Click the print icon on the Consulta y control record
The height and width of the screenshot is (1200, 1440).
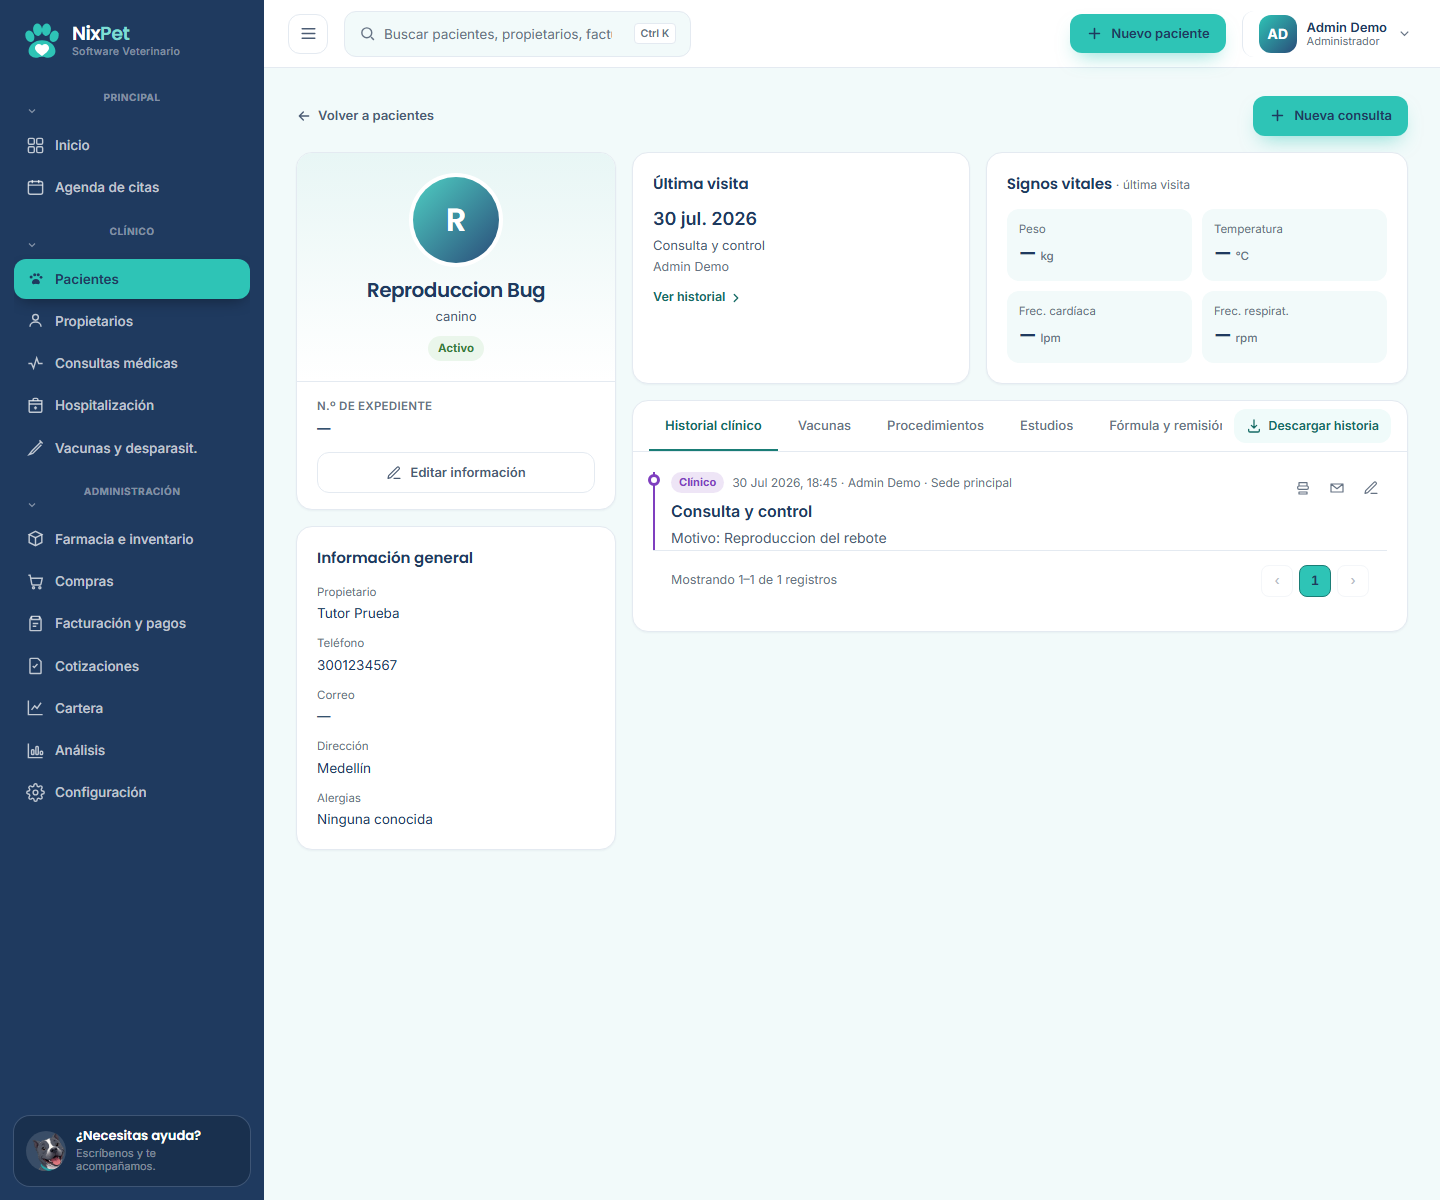(1303, 488)
